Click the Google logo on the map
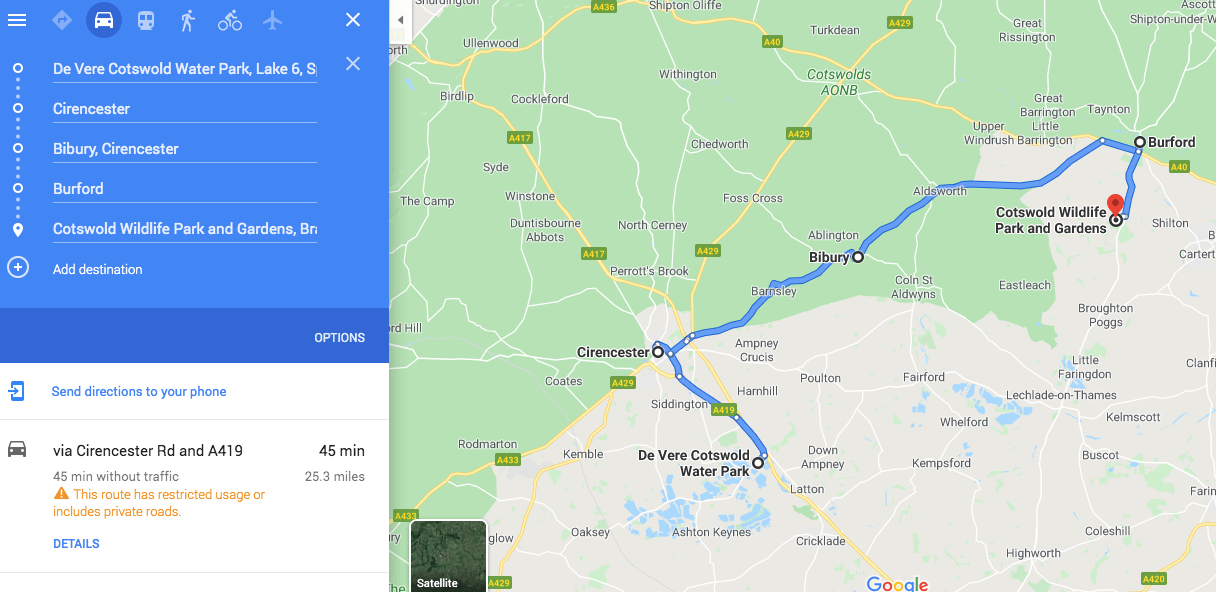 pos(897,584)
